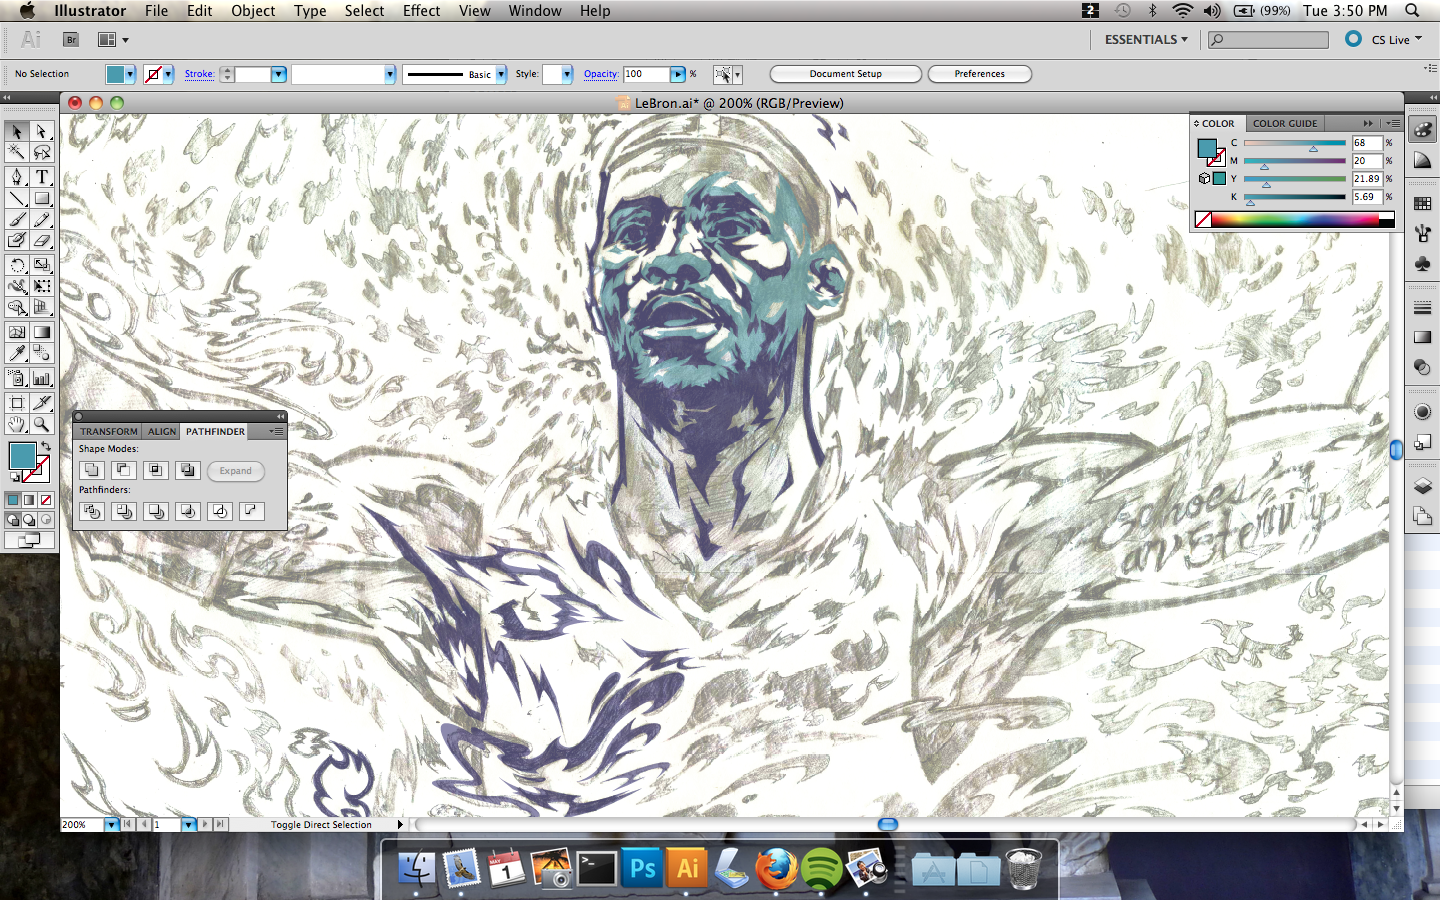Screen dimensions: 1440x900
Task: Switch to the ALIGN tab
Action: (162, 431)
